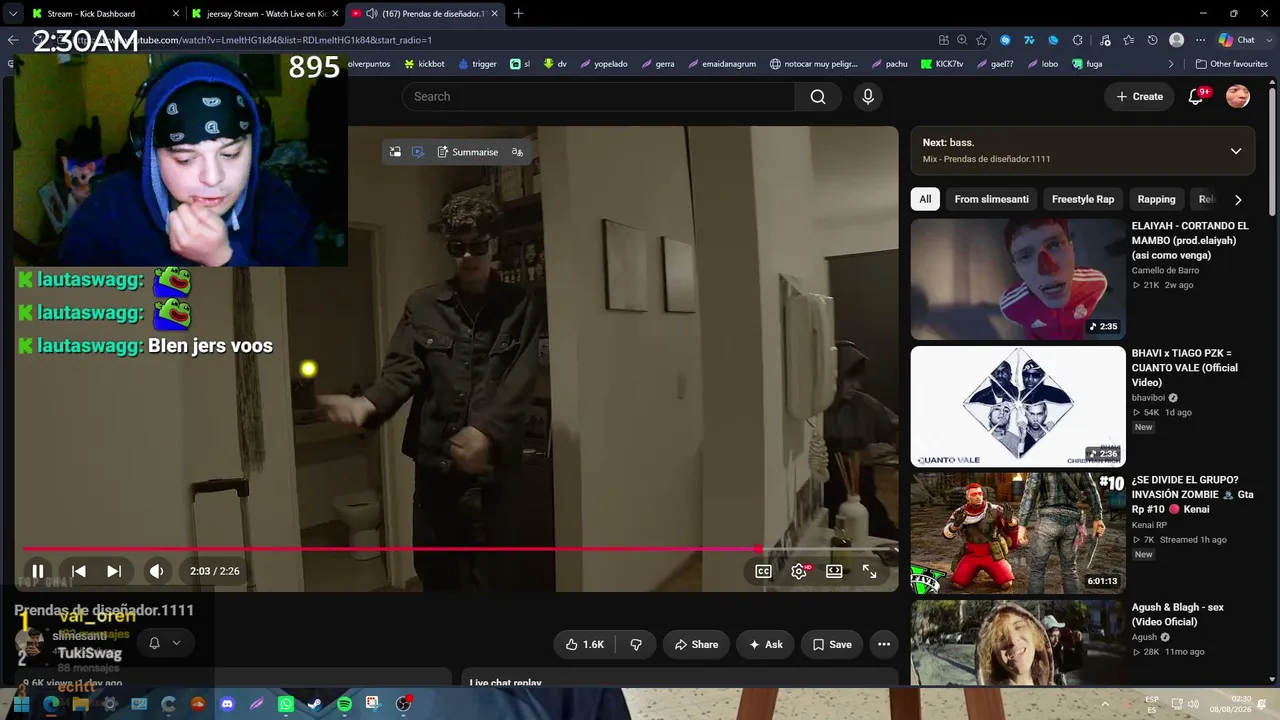This screenshot has height=720, width=1280.
Task: Open the Gta Rp #10 Kenai thumbnail
Action: tap(1018, 533)
